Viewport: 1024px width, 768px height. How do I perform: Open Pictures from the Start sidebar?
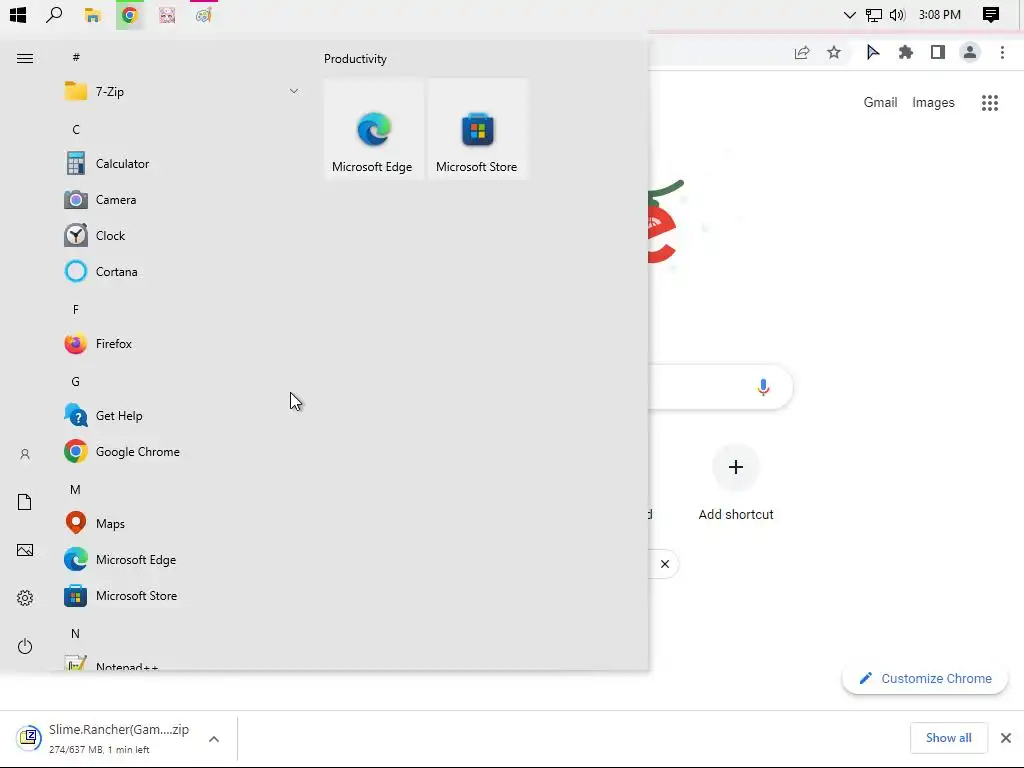tap(25, 550)
